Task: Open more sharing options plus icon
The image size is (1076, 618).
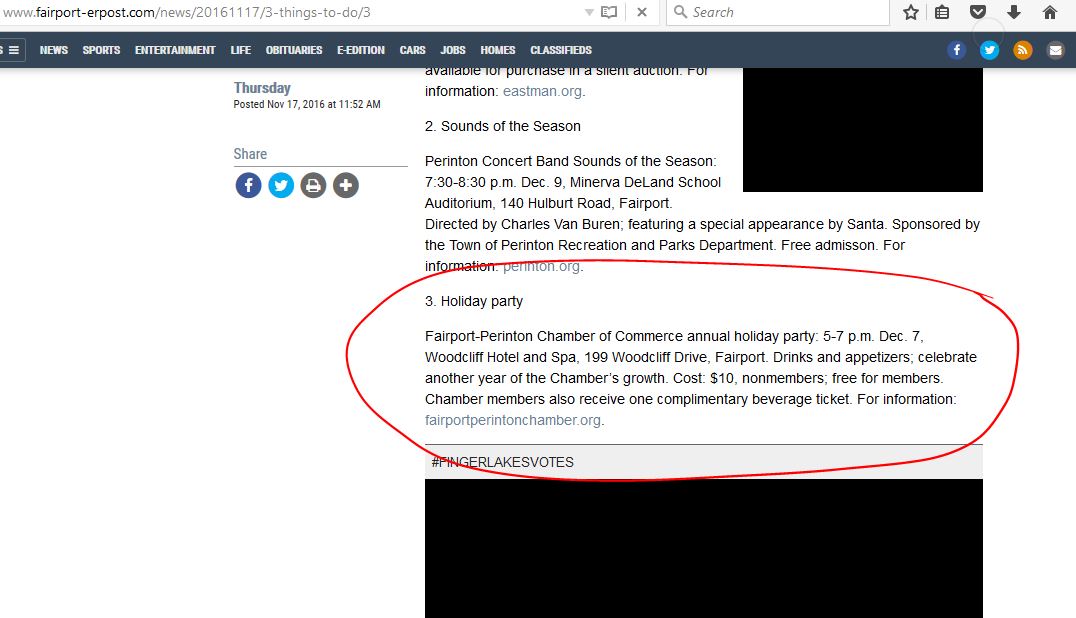Action: click(346, 185)
